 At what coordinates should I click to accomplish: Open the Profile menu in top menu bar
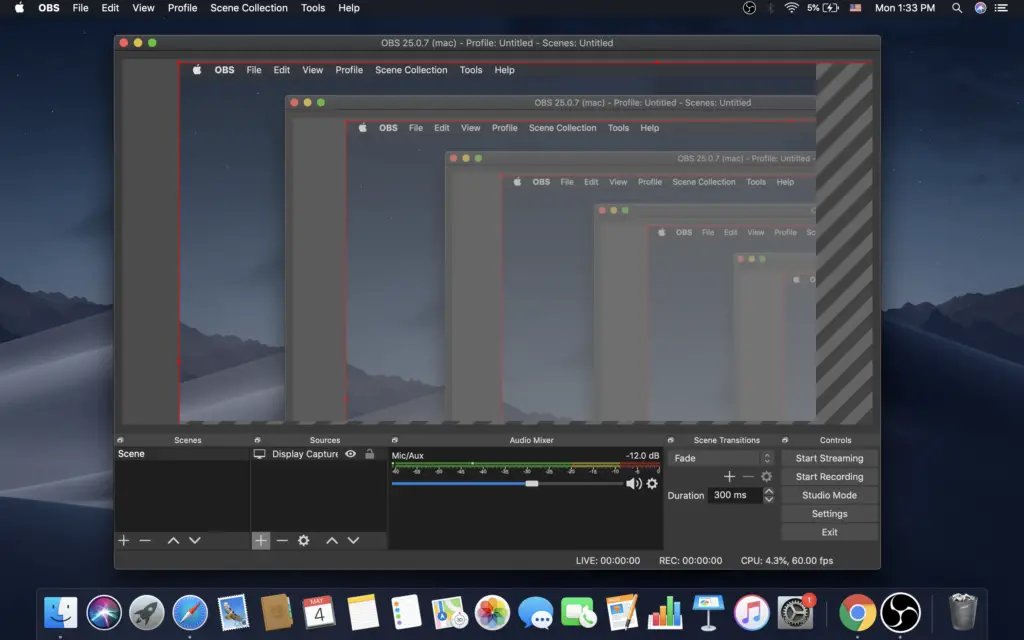point(182,8)
